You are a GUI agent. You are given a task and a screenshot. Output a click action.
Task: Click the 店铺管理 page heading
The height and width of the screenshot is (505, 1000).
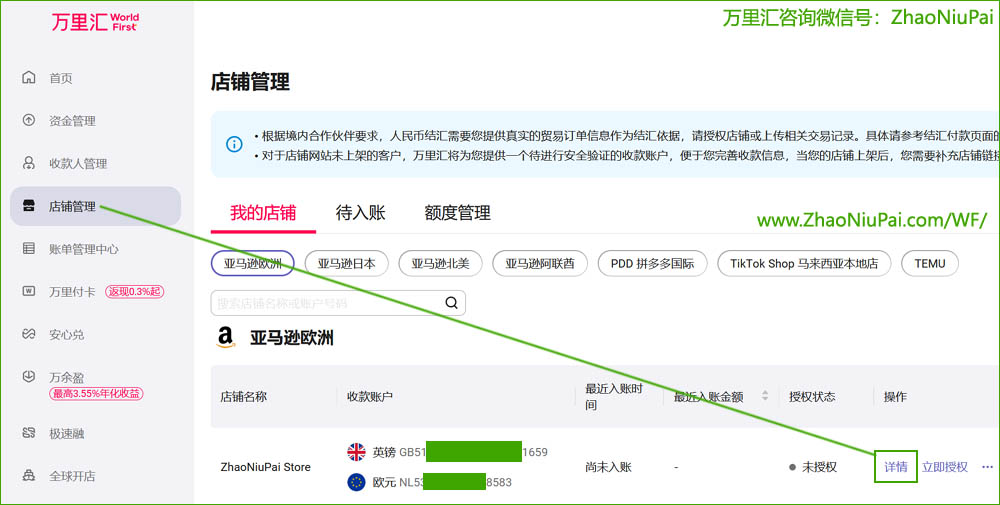pos(250,82)
